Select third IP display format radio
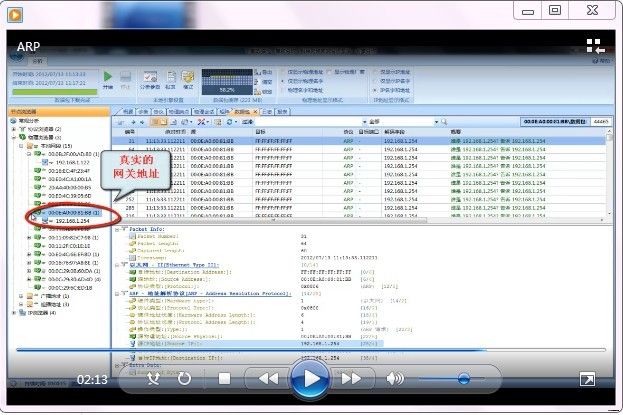This screenshot has width=623, height=415. [x=375, y=90]
